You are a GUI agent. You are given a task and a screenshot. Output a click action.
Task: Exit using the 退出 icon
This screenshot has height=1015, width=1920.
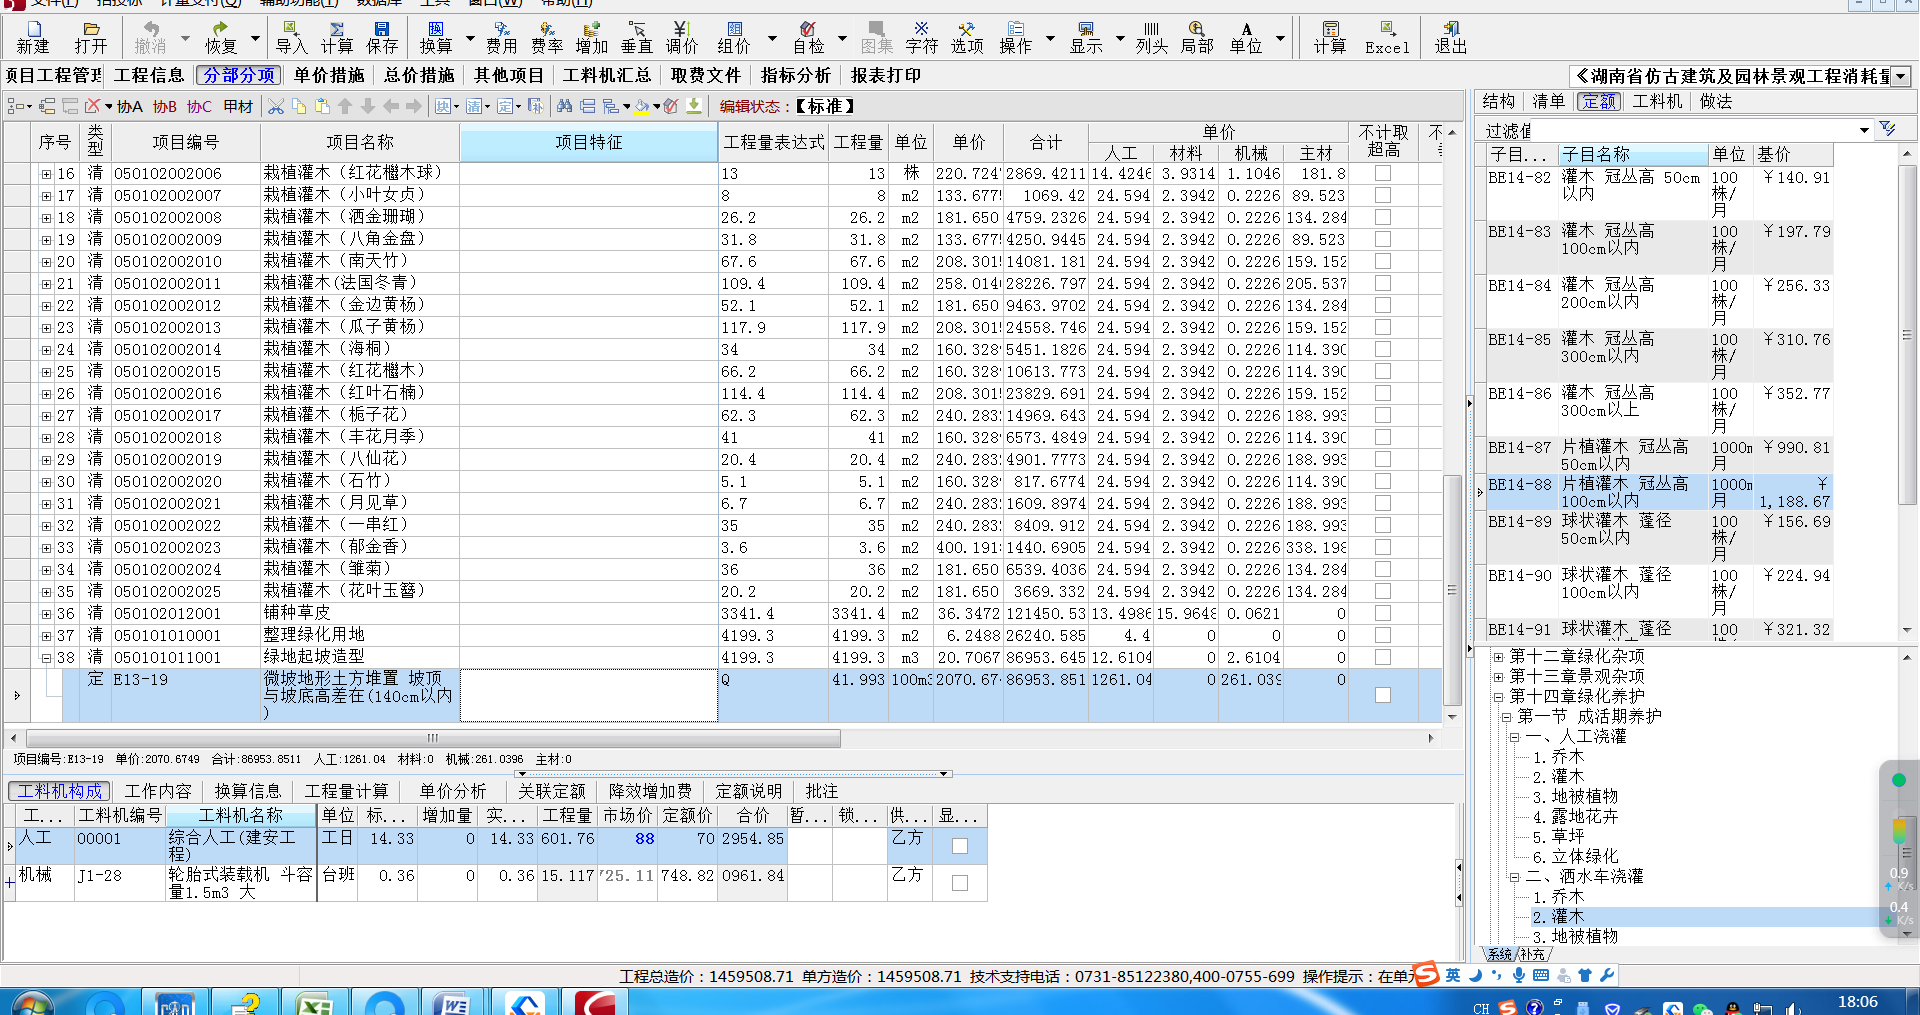coord(1451,37)
